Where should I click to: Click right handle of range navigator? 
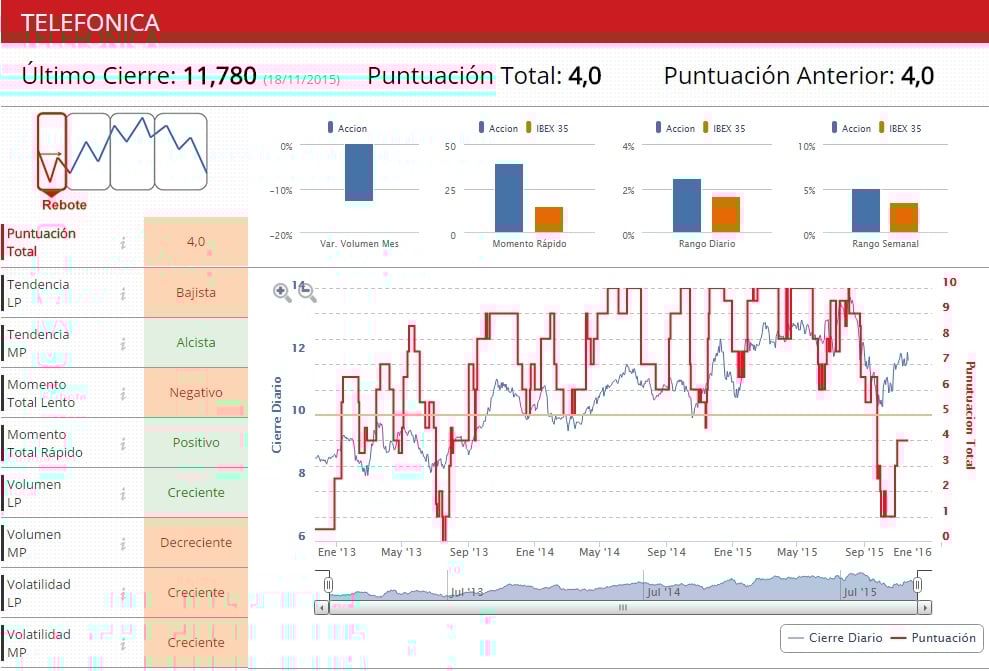[x=917, y=585]
